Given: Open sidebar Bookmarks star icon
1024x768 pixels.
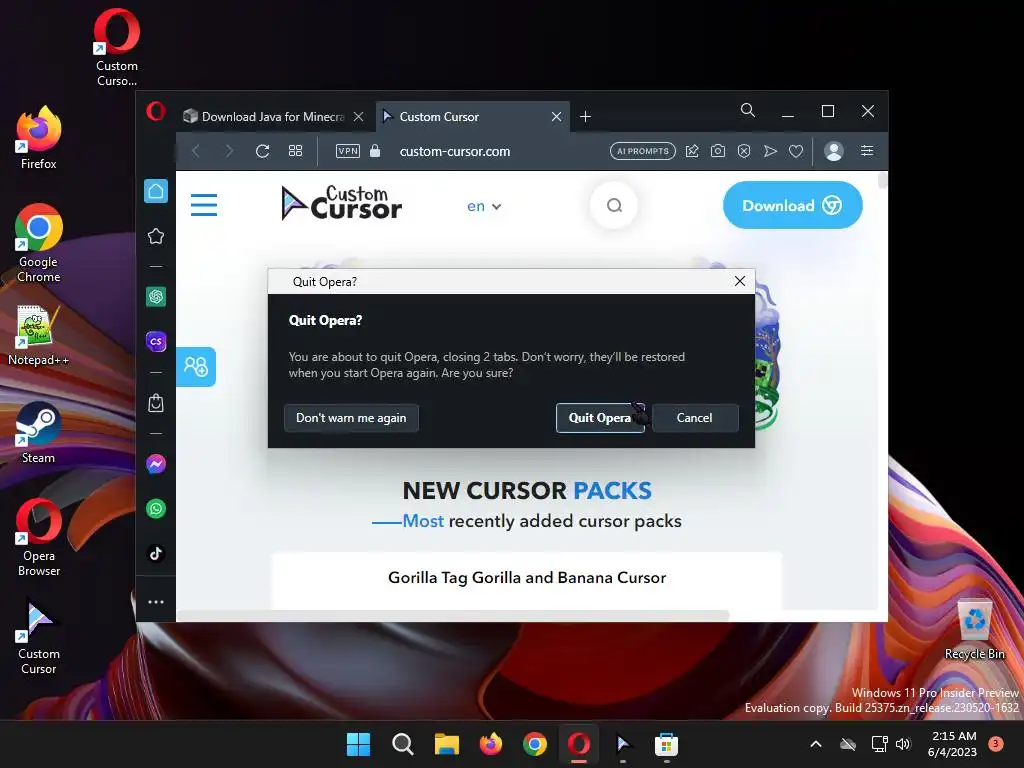Looking at the screenshot, I should (x=156, y=236).
